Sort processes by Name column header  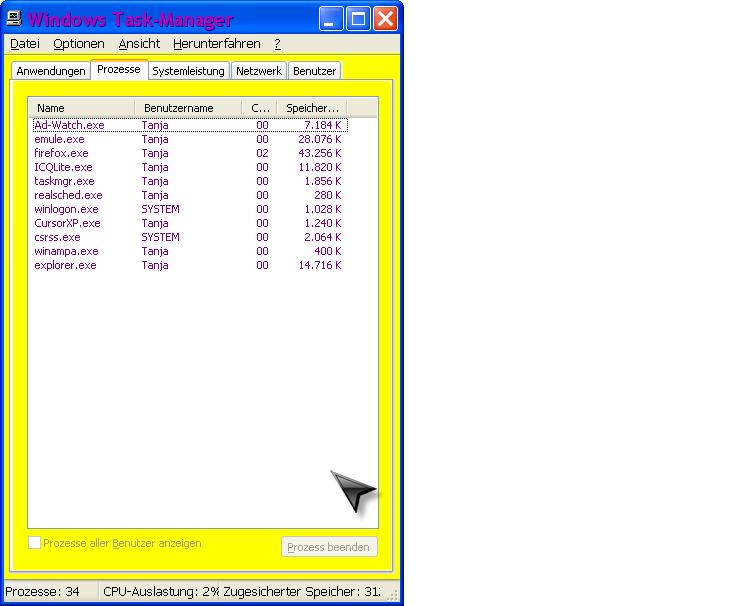pos(82,108)
